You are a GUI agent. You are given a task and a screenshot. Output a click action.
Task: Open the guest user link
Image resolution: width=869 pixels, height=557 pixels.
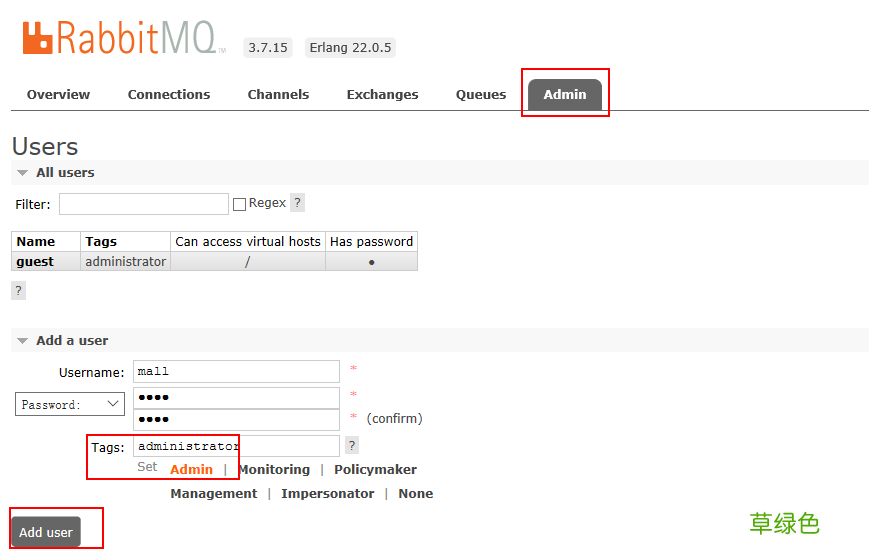[x=35, y=262]
